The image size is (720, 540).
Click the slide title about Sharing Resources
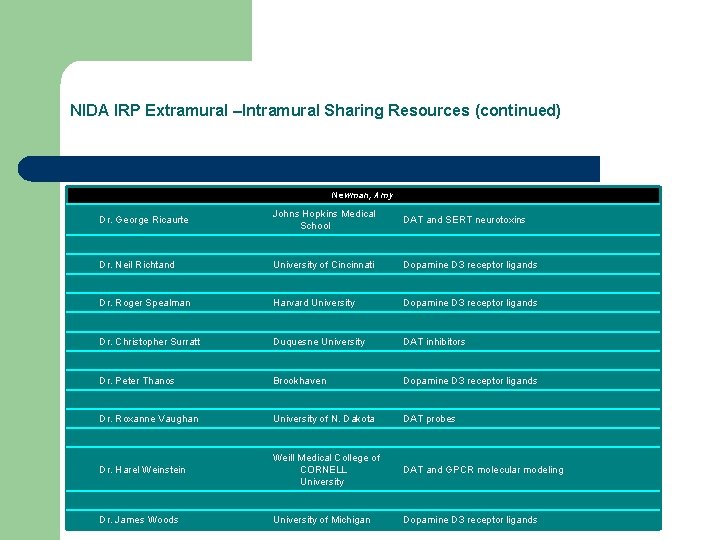click(315, 111)
